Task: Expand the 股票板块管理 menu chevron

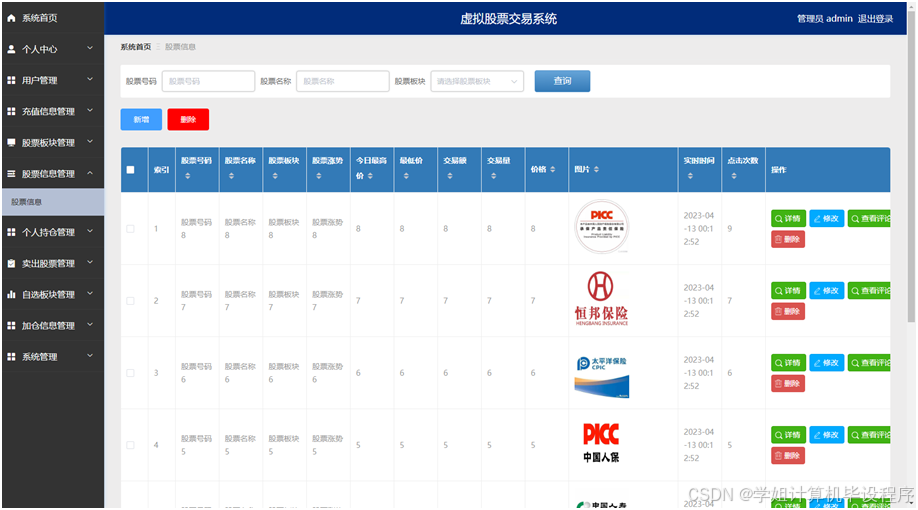Action: click(x=90, y=141)
